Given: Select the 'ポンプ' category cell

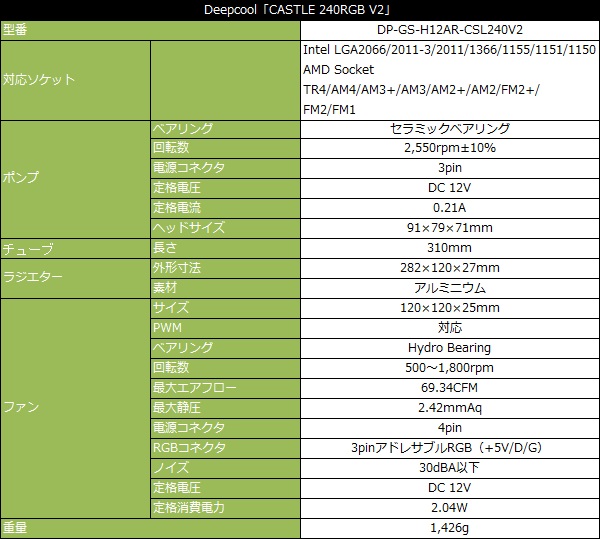Looking at the screenshot, I should coord(75,179).
